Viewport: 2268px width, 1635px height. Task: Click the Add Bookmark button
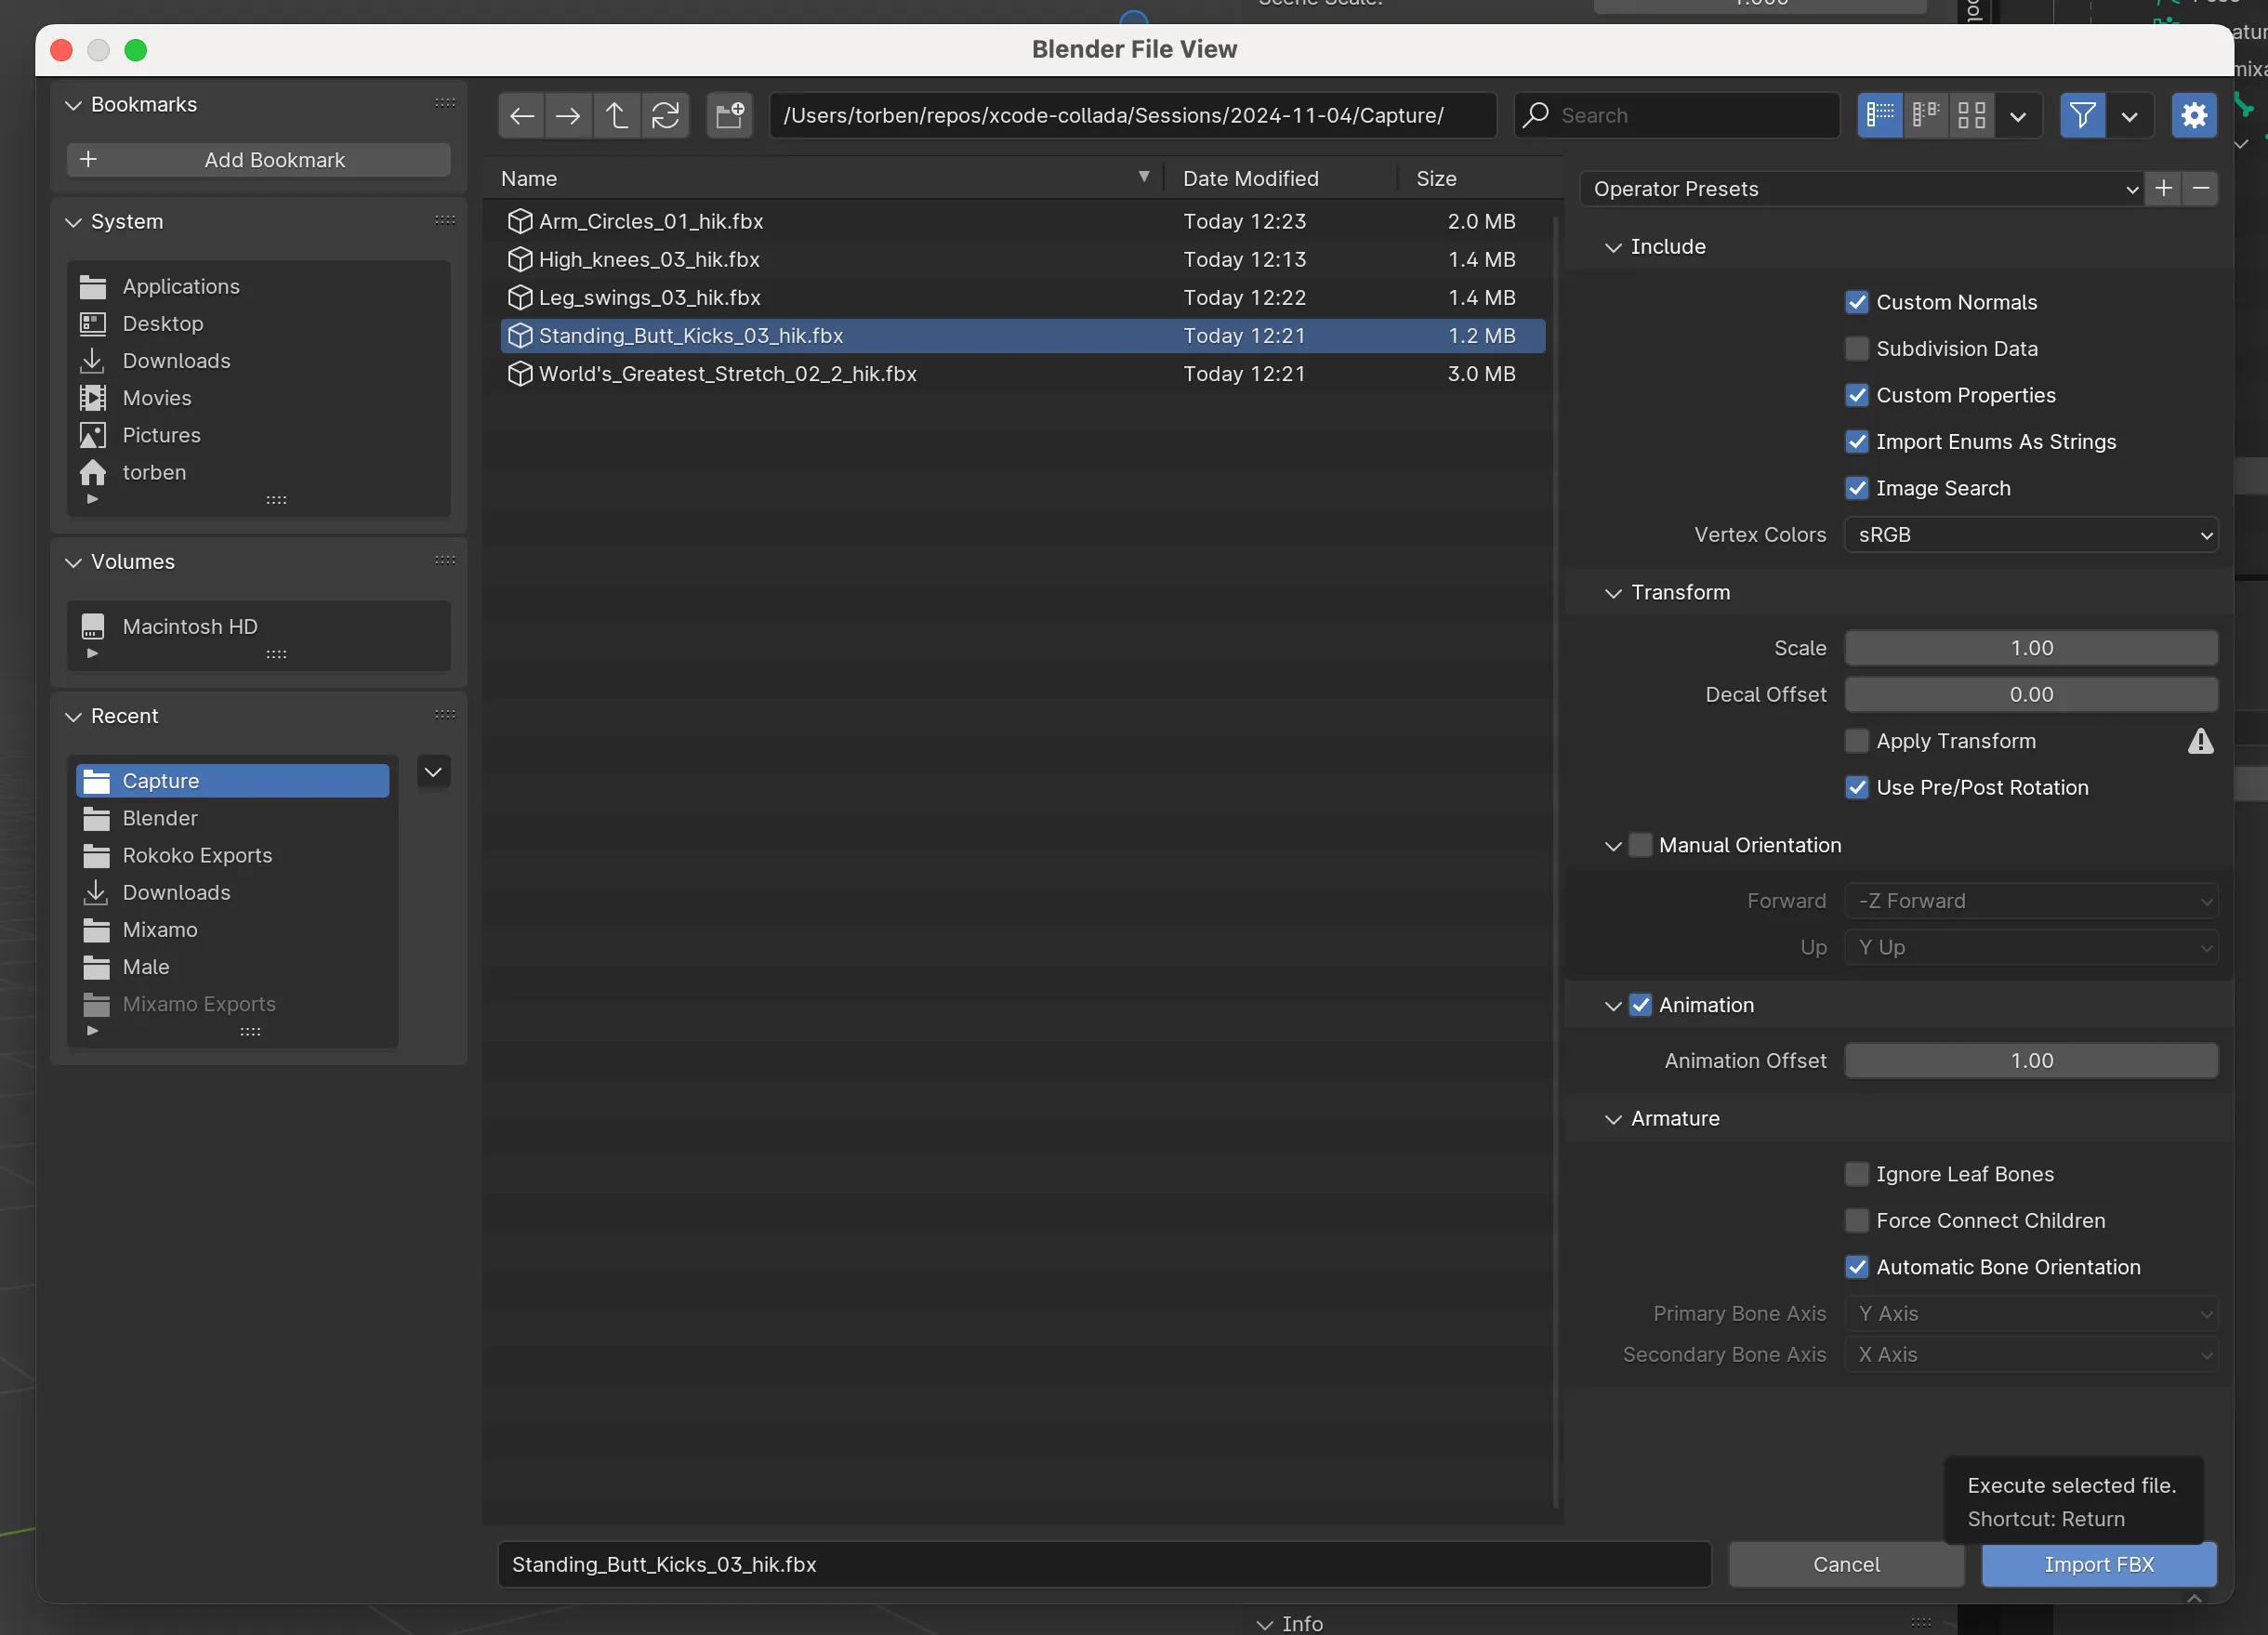click(x=258, y=159)
